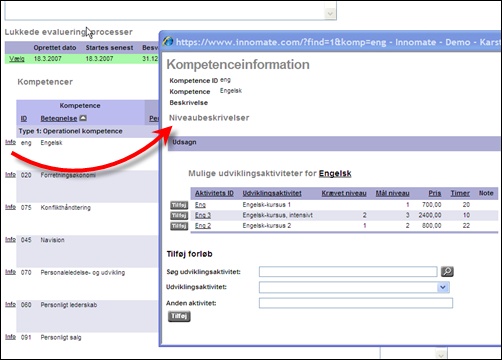Click into the Søg udviklingsaktivitet field
Image resolution: width=502 pixels, height=360 pixels.
[348, 272]
